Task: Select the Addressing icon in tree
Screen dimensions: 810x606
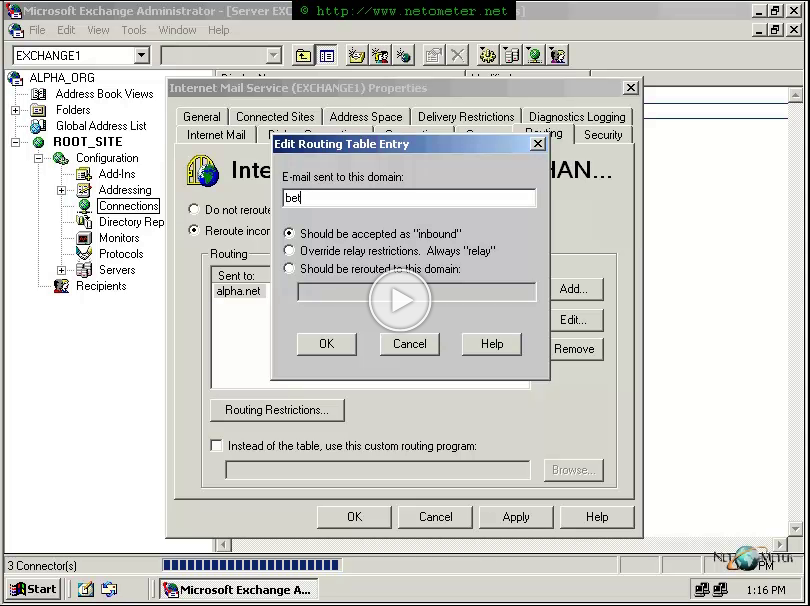Action: 84,190
